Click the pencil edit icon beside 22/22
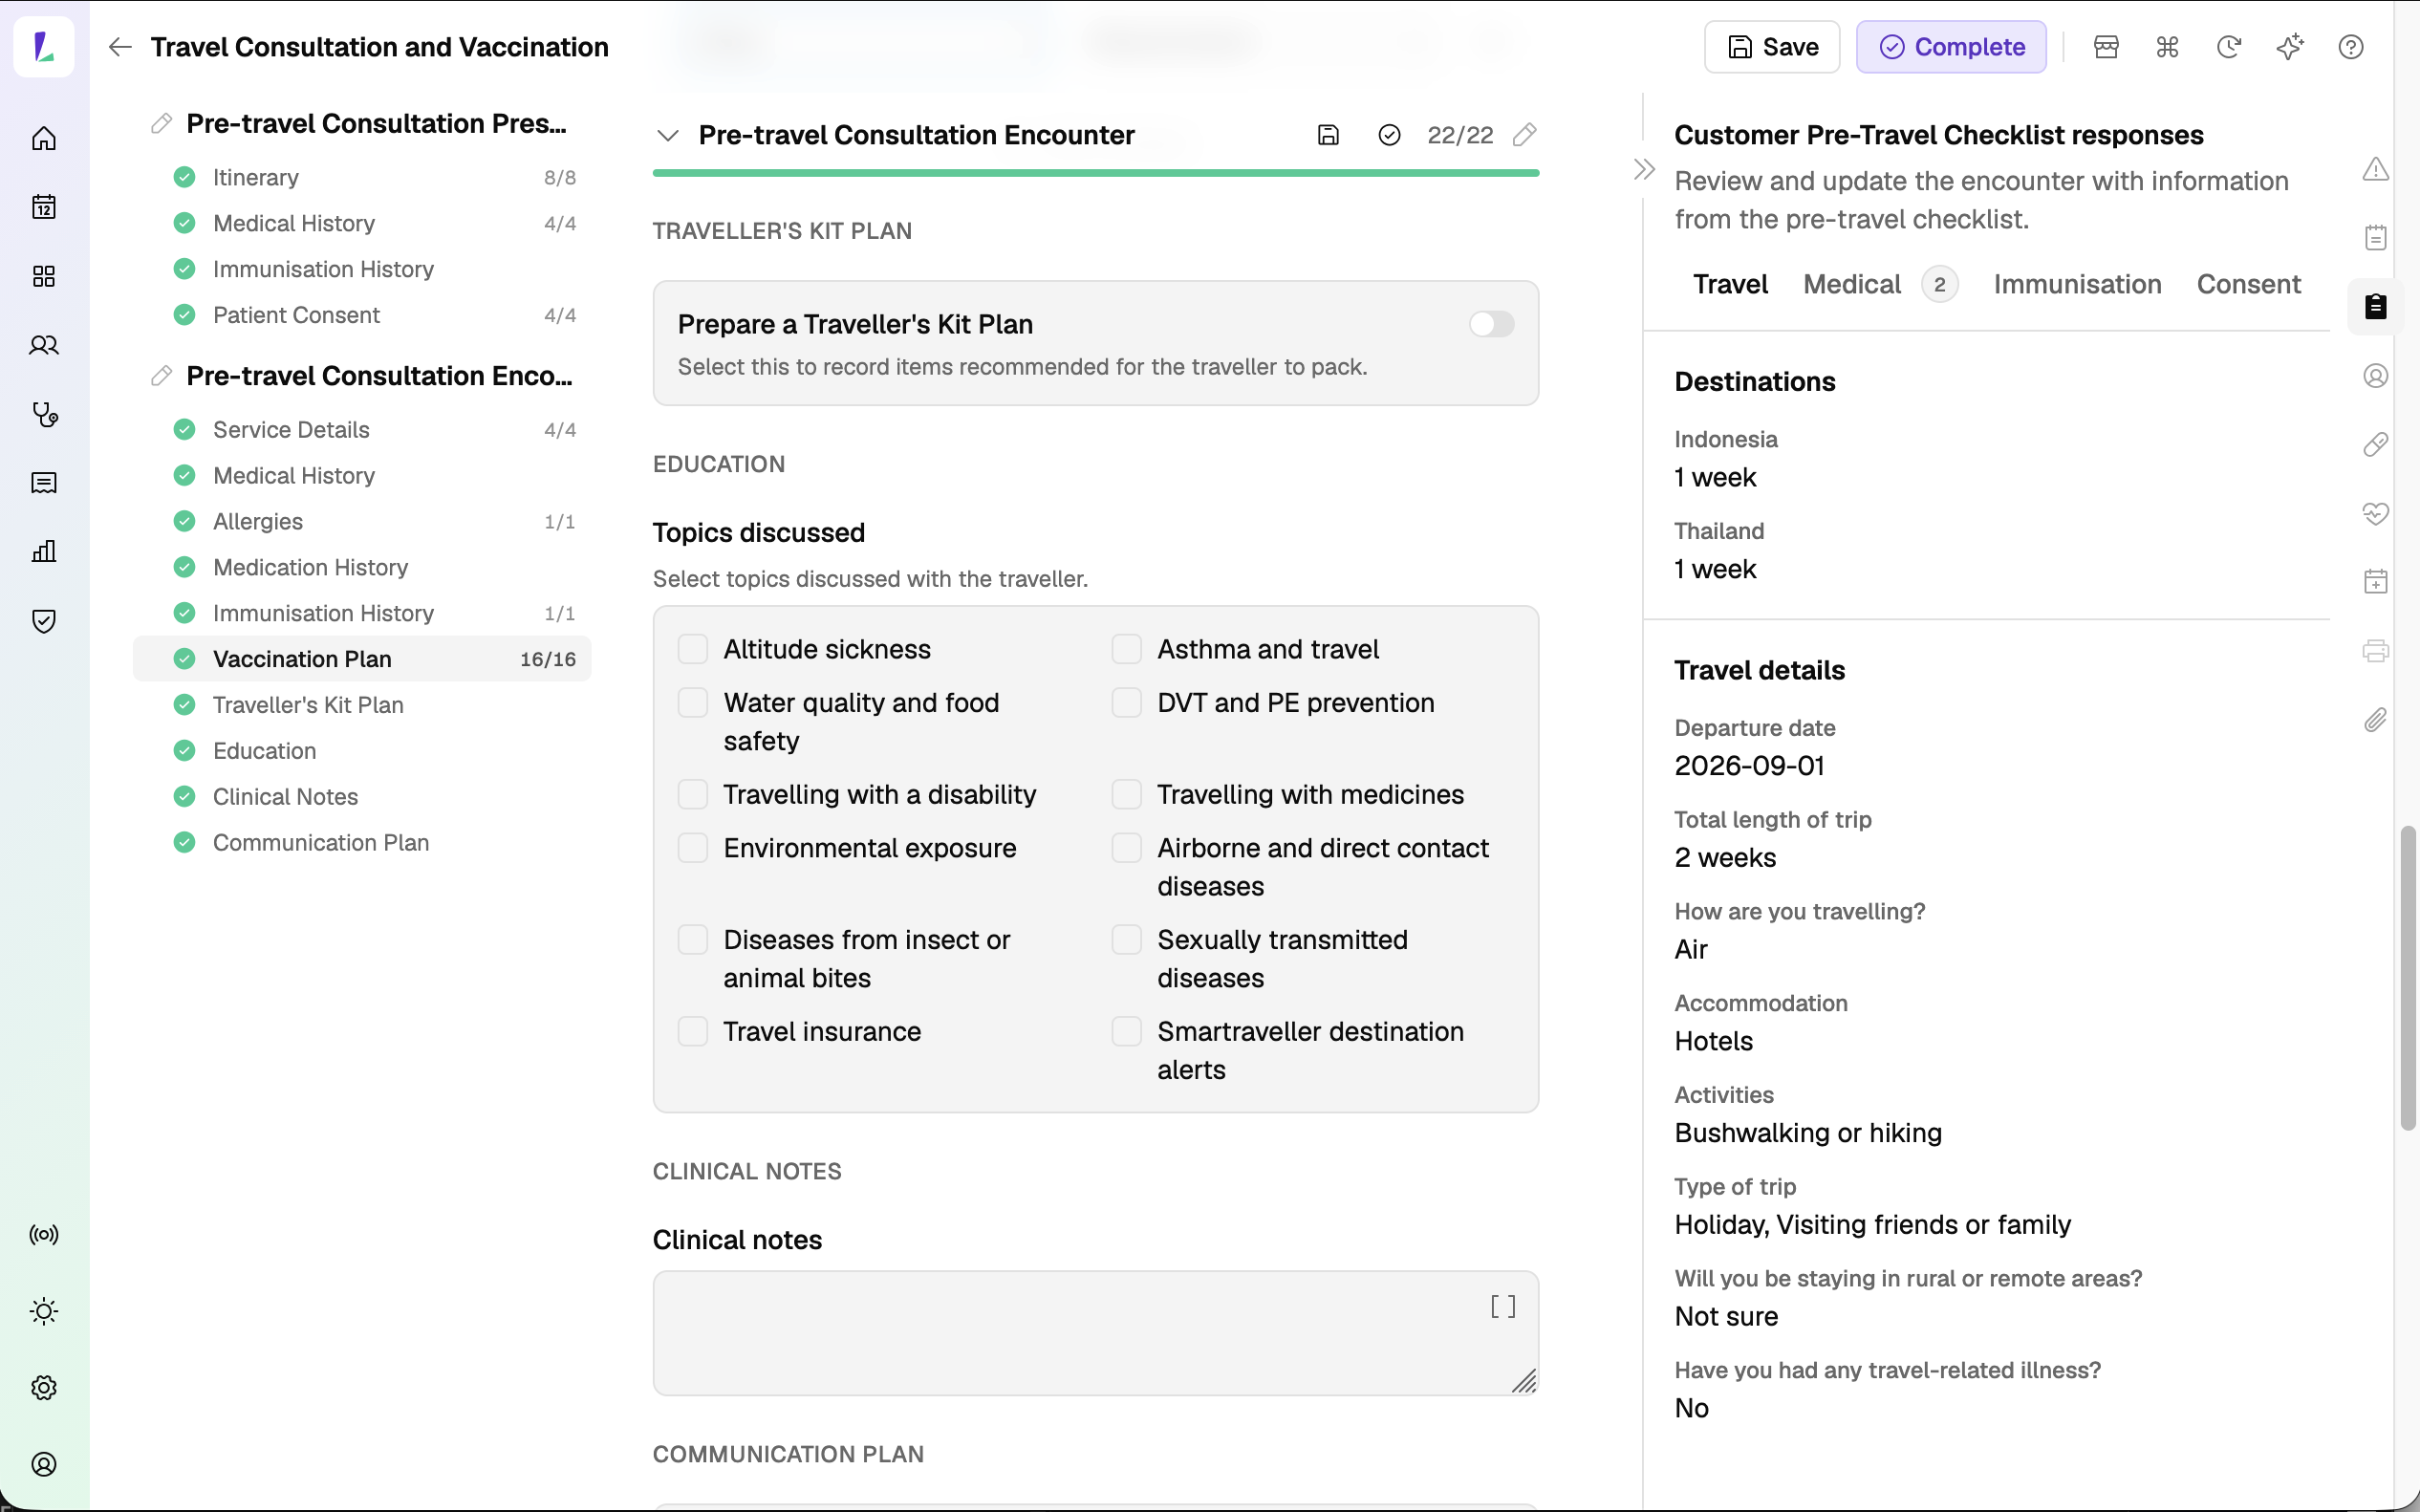 pos(1524,135)
